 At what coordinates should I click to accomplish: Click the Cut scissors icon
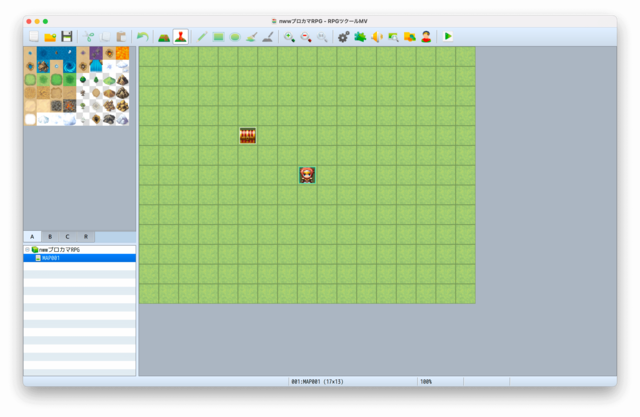tap(89, 37)
